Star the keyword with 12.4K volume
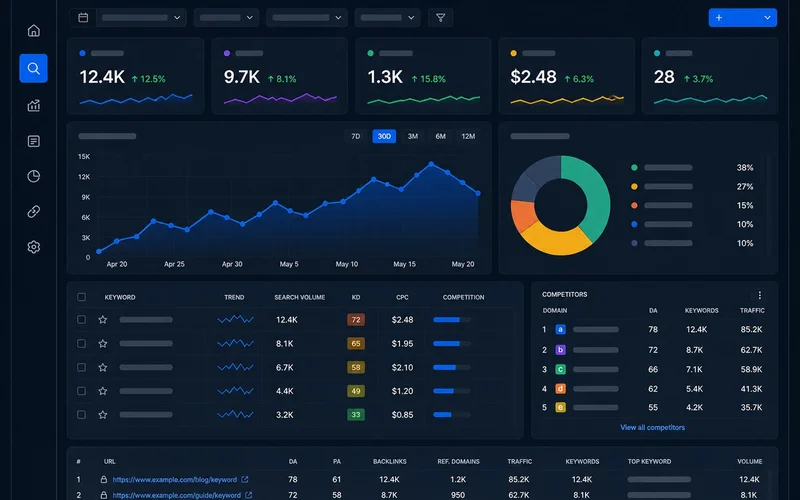This screenshot has height=500, width=800. (103, 319)
